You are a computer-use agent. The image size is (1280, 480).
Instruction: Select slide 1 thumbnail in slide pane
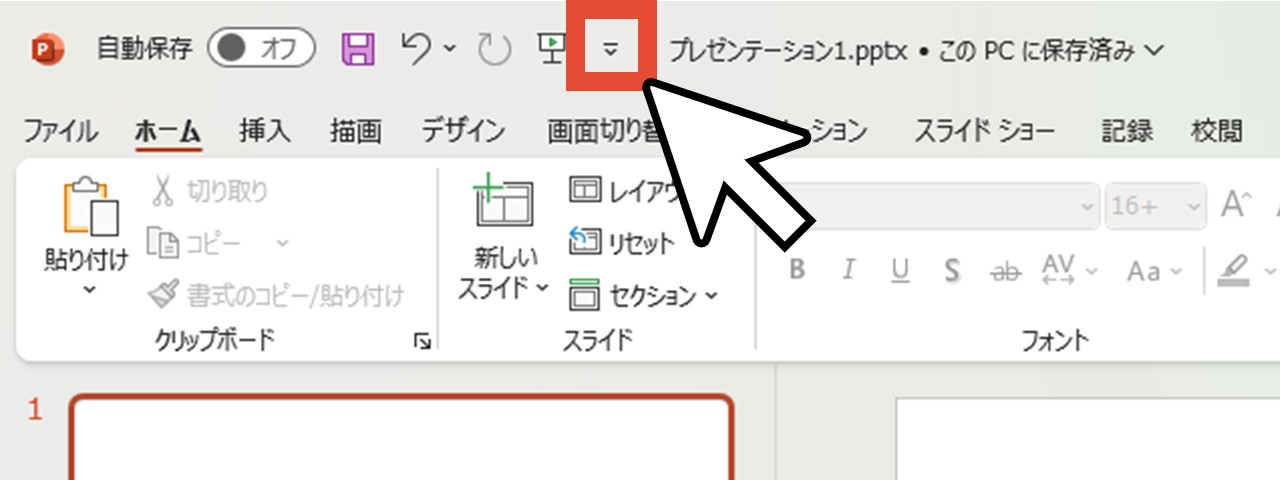pyautogui.click(x=402, y=437)
